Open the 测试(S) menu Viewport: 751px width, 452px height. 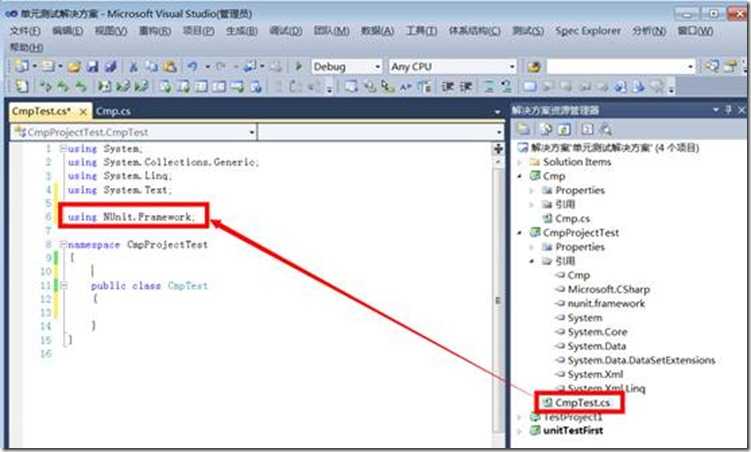528,31
